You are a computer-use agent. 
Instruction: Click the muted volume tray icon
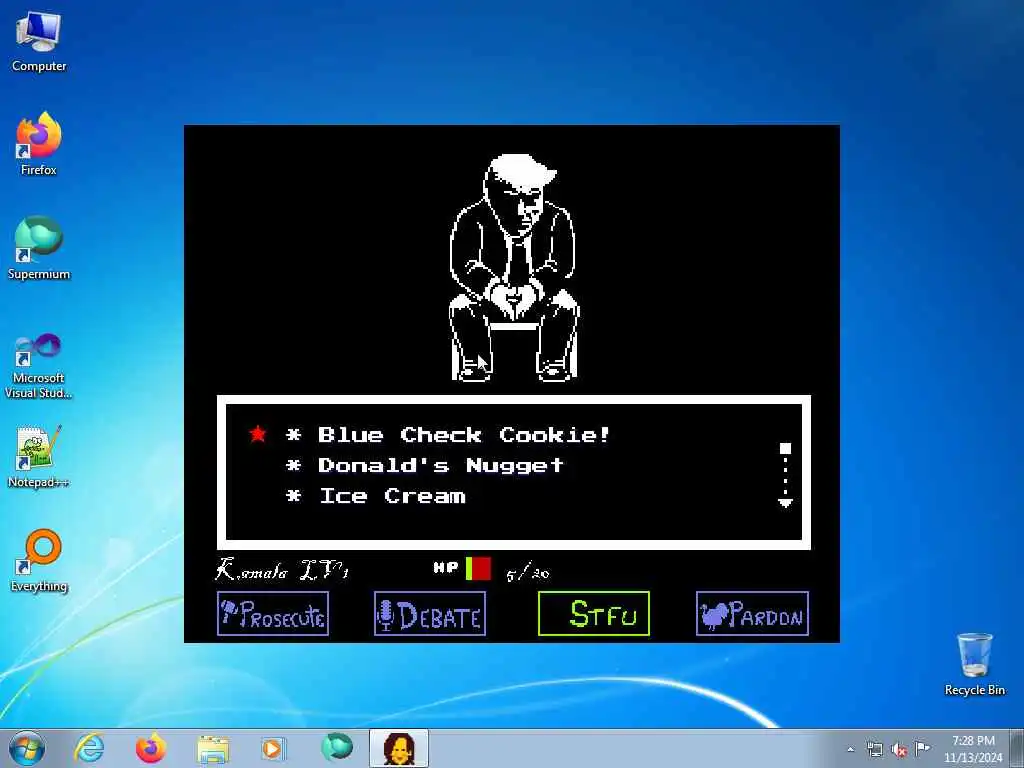pyautogui.click(x=899, y=749)
